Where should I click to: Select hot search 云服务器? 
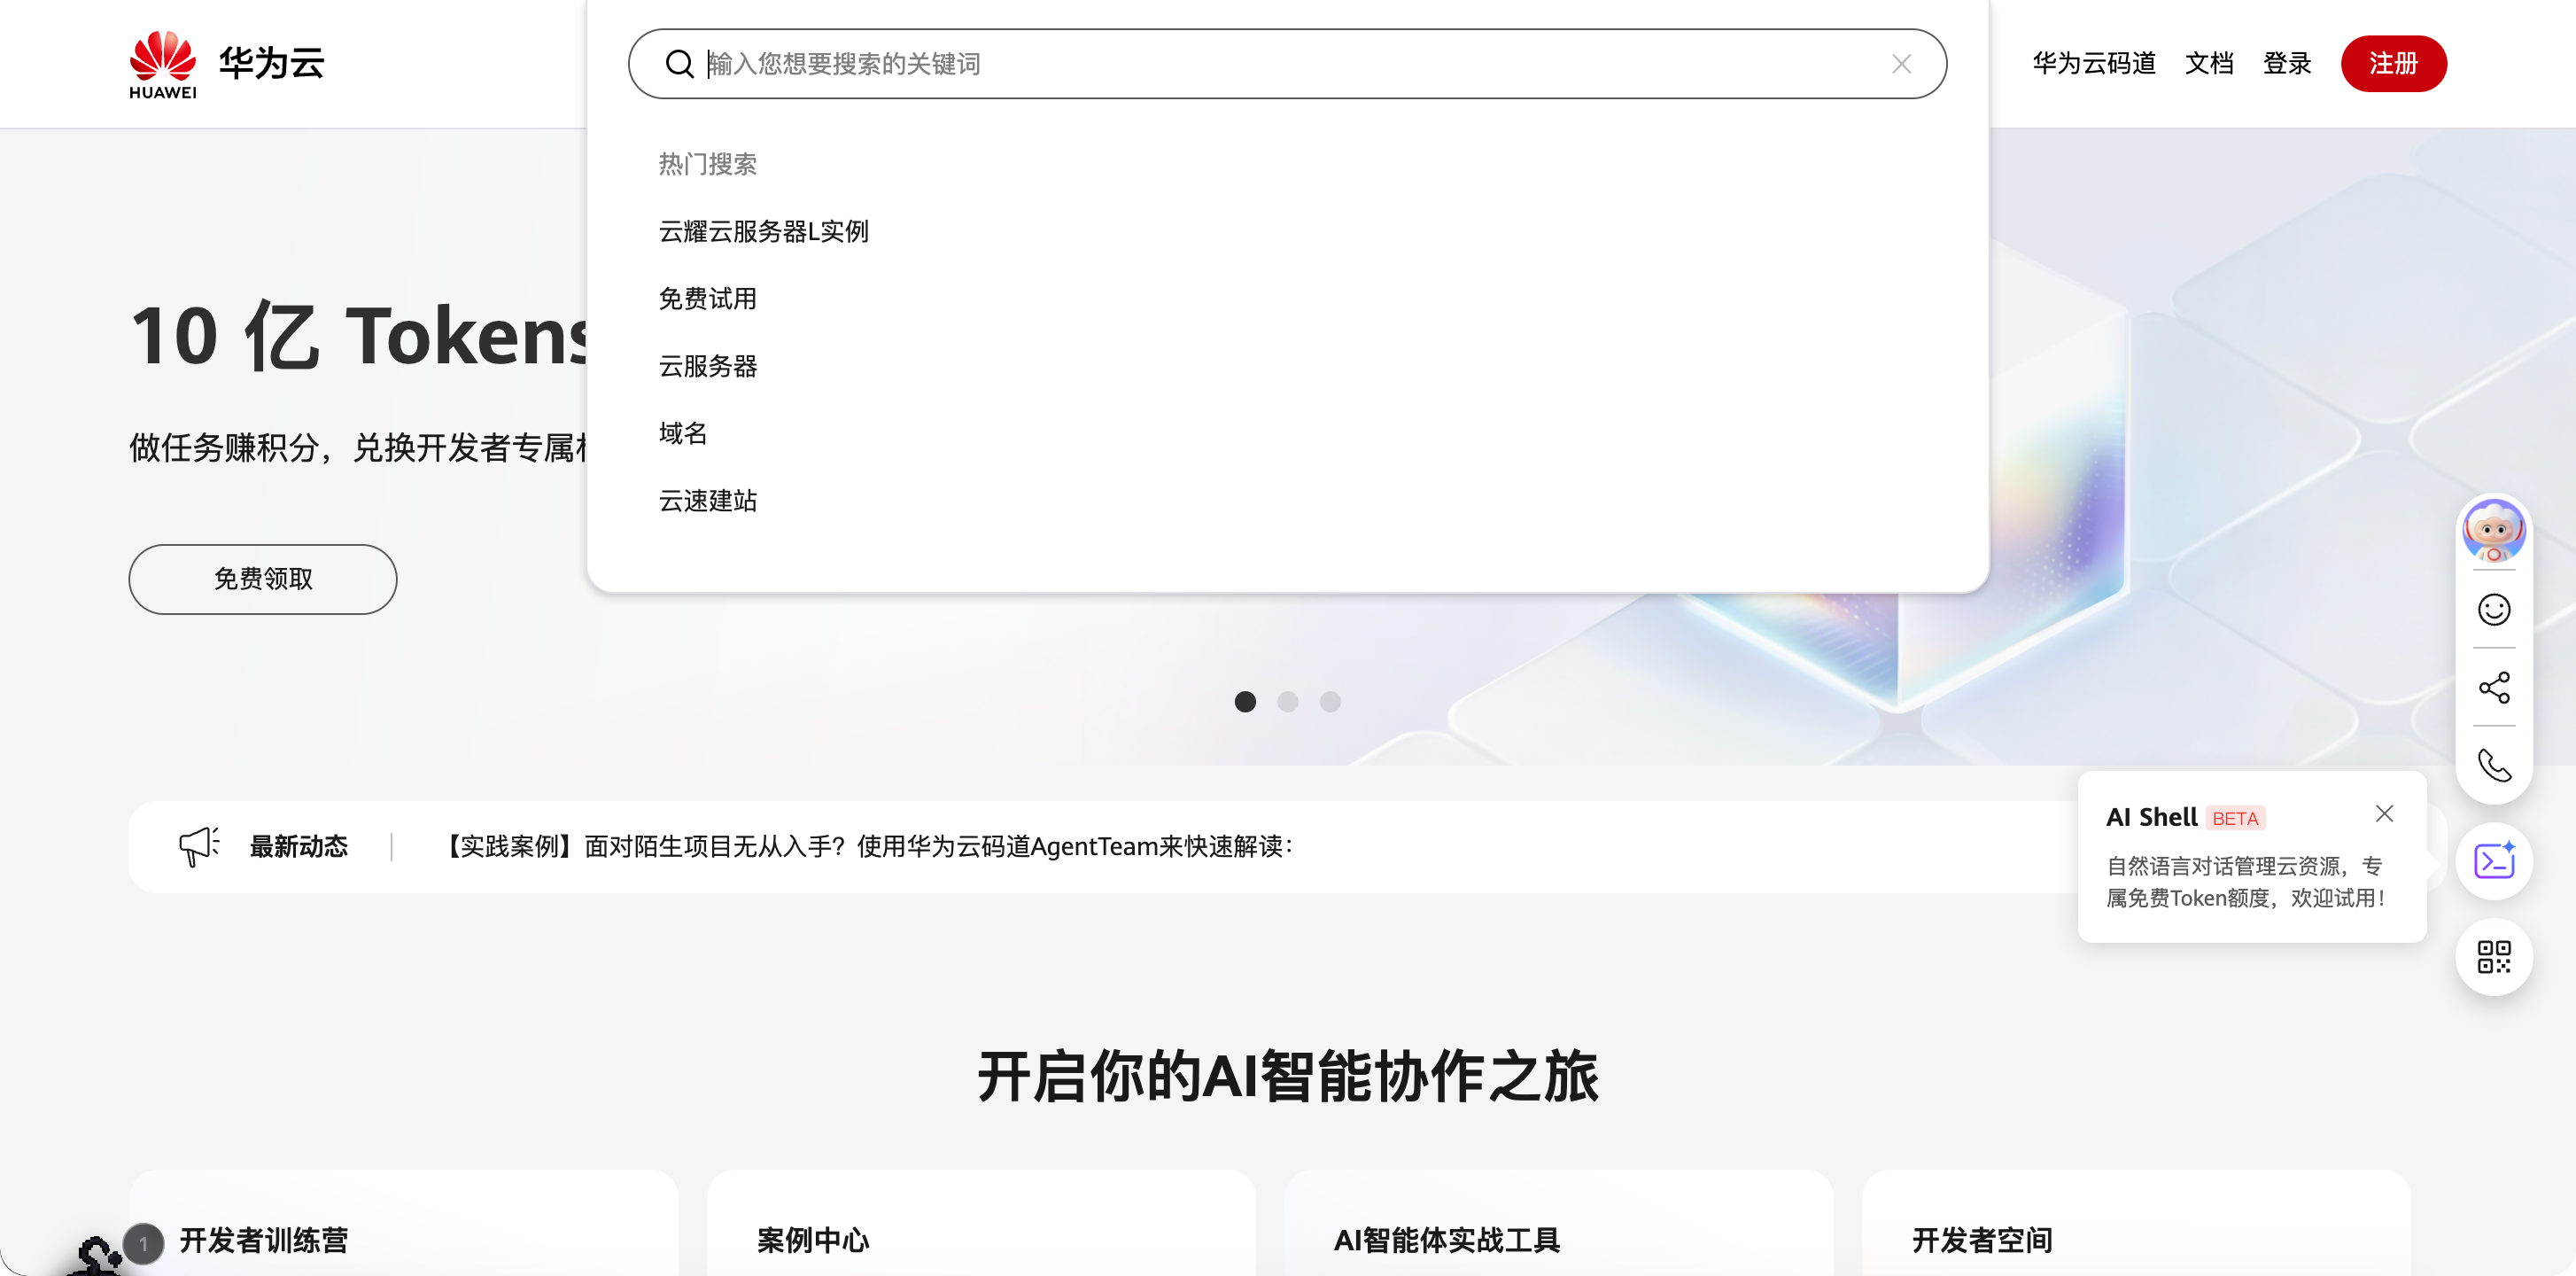click(707, 366)
